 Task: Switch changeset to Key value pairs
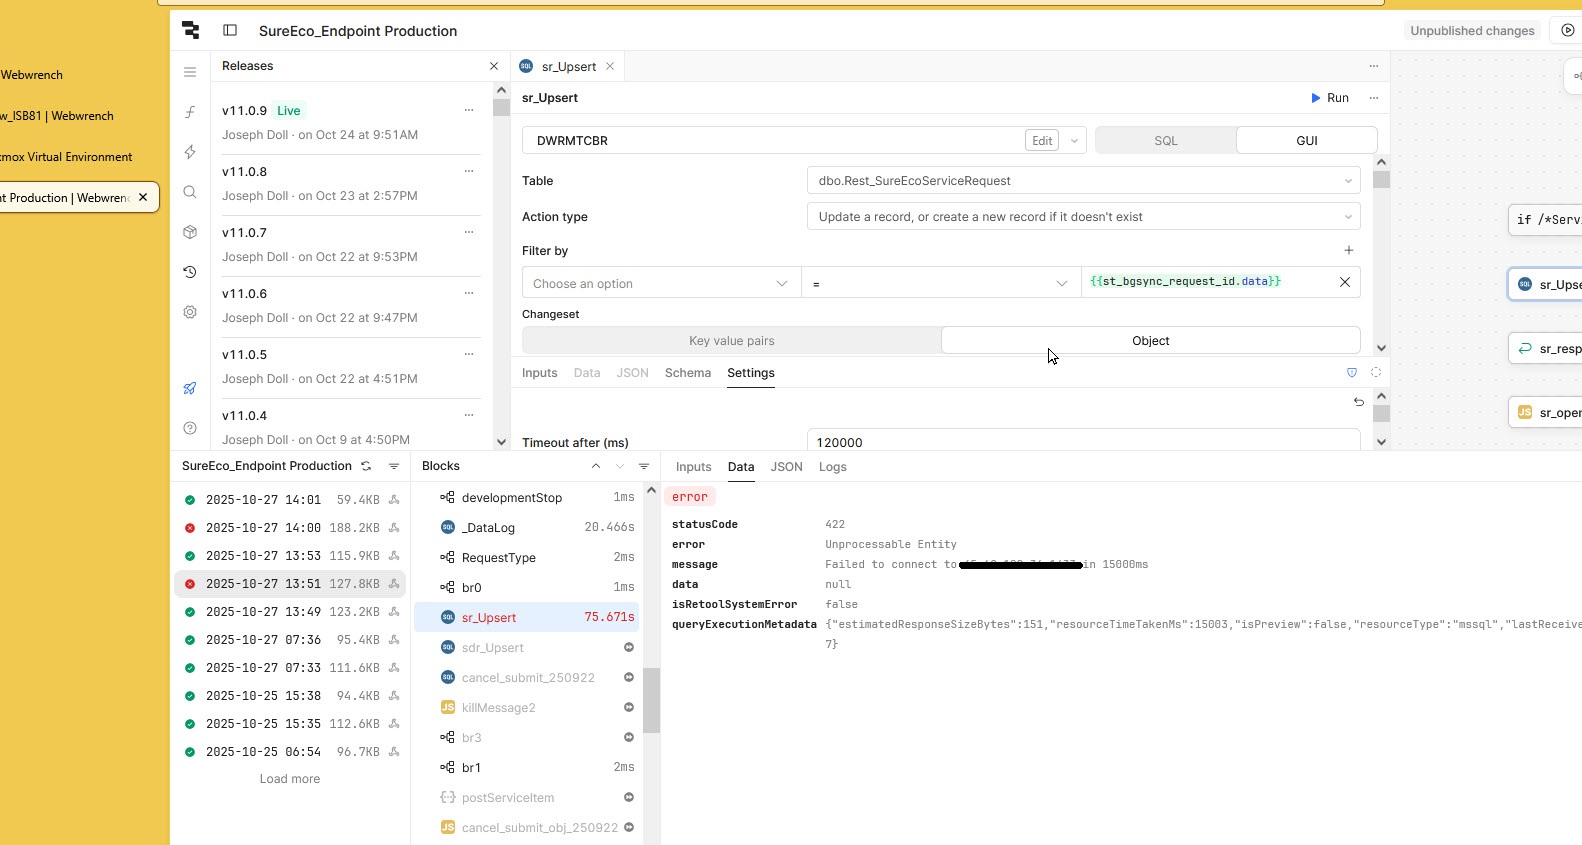[731, 341]
